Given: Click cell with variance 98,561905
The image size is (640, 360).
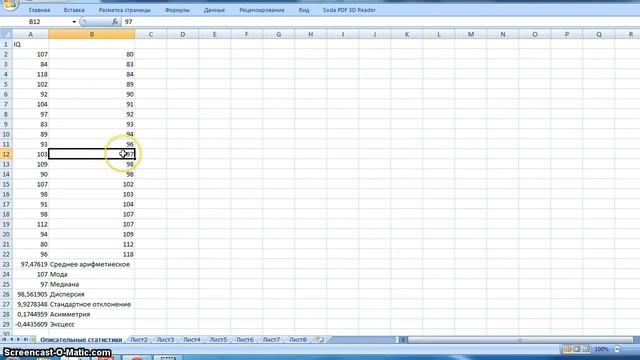Looking at the screenshot, I should tap(30, 294).
